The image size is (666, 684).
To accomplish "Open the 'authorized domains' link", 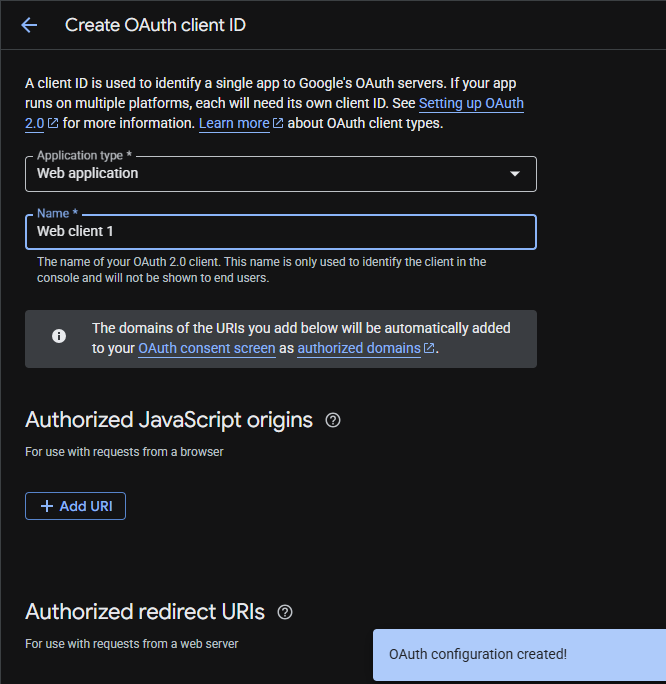I will 359,348.
